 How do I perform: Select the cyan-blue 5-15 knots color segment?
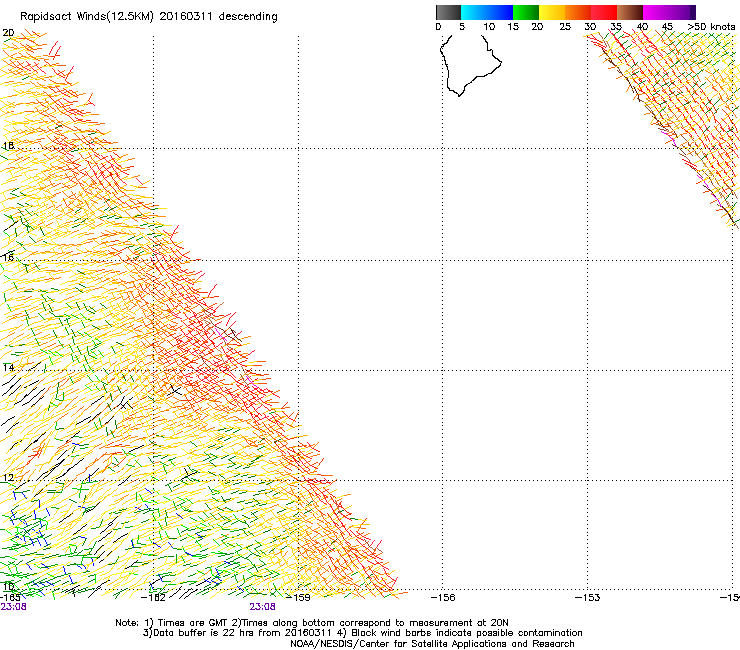click(487, 12)
